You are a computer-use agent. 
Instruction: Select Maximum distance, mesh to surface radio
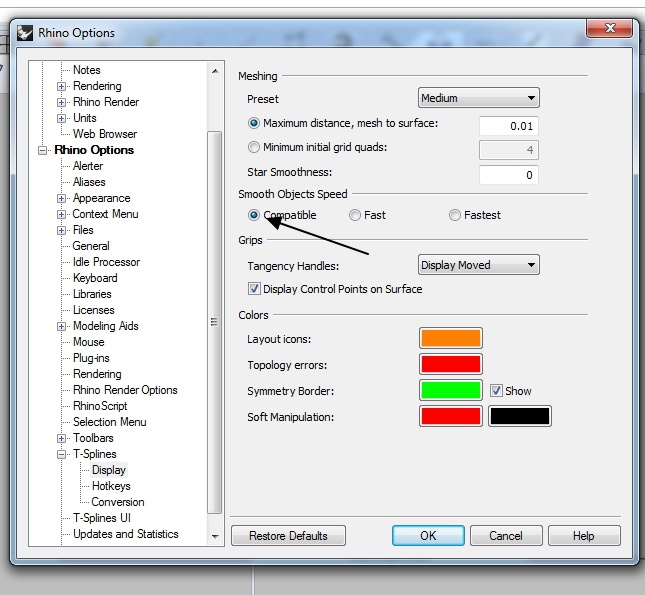point(254,123)
